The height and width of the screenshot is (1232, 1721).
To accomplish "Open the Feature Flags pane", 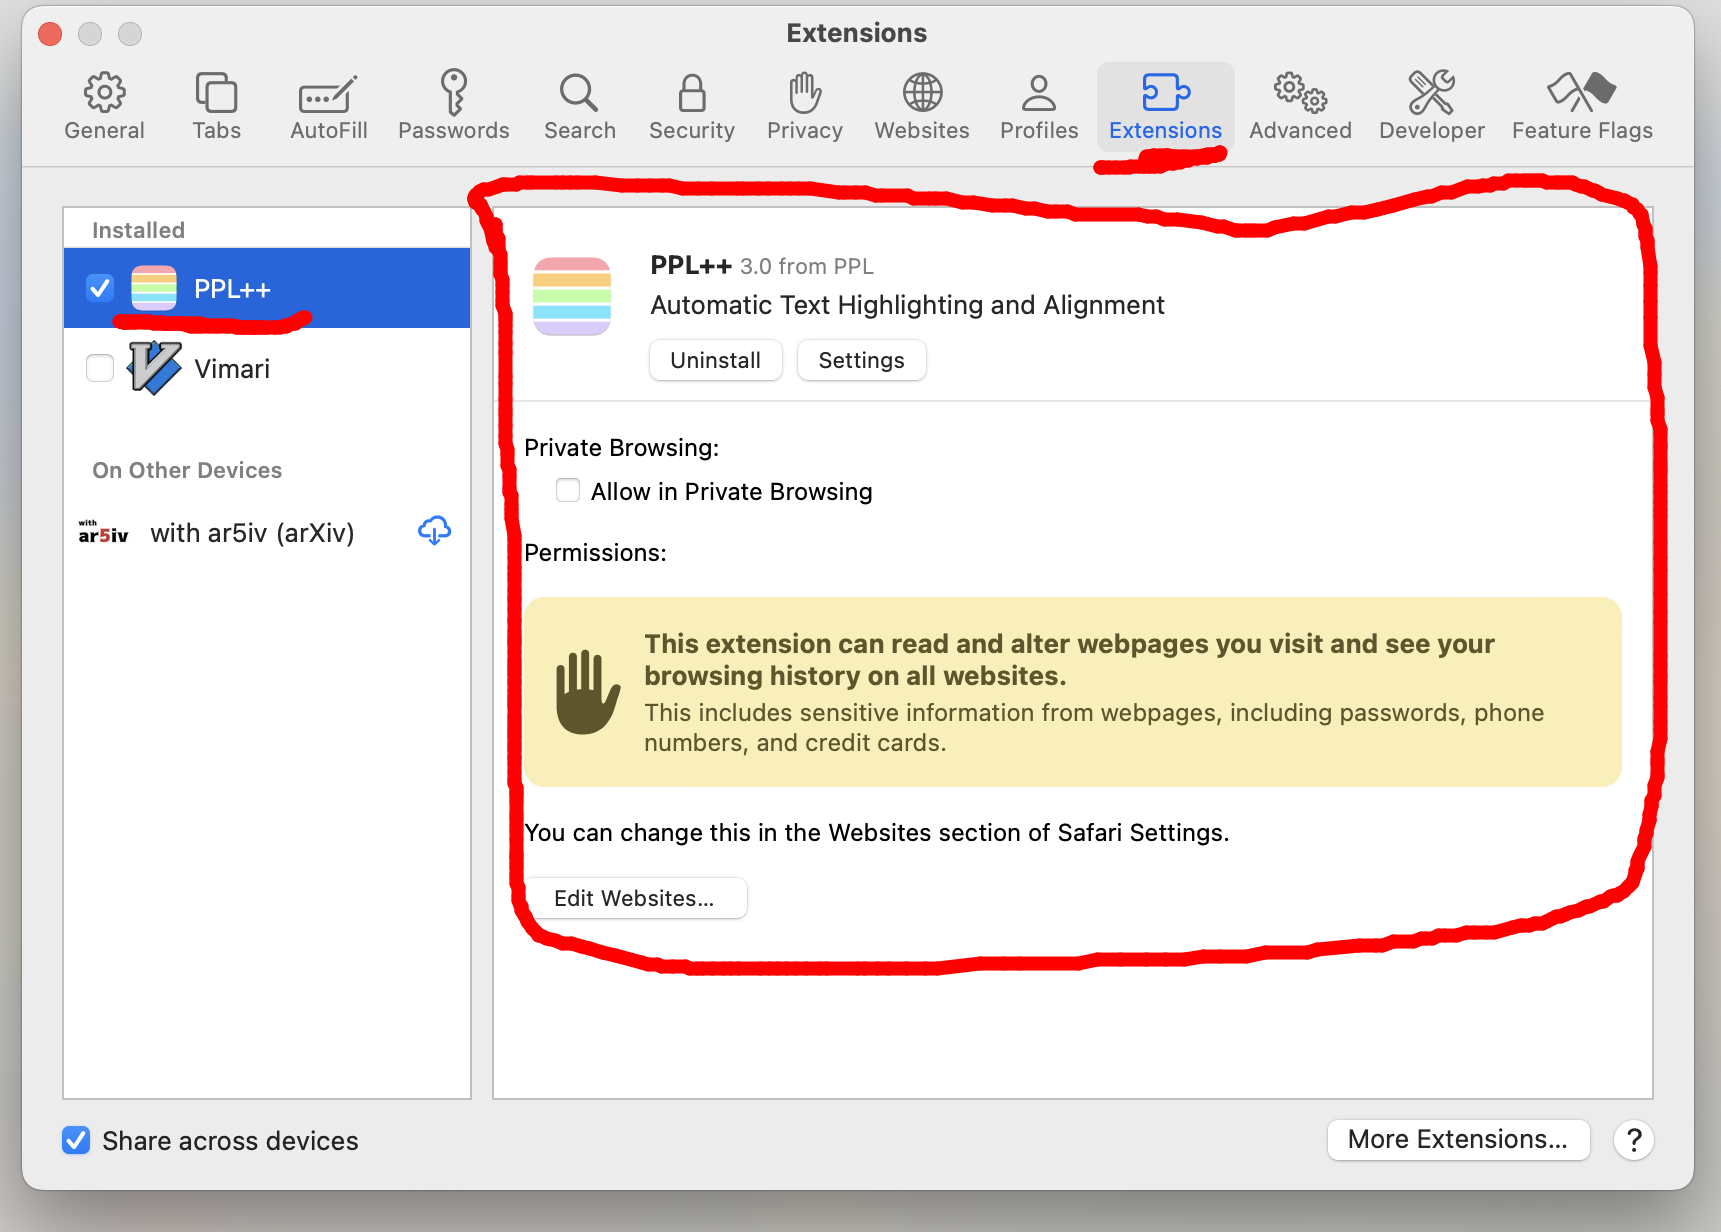I will 1582,106.
